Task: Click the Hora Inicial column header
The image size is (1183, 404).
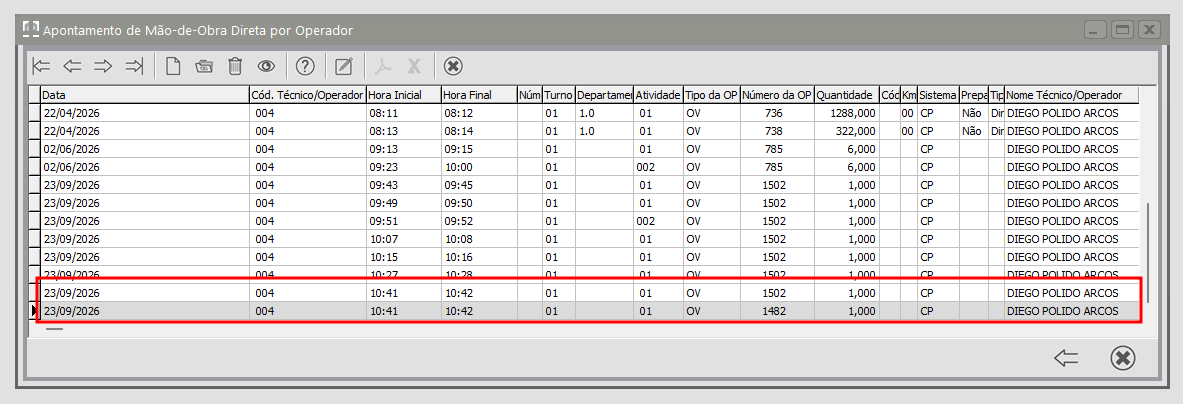Action: [x=404, y=95]
